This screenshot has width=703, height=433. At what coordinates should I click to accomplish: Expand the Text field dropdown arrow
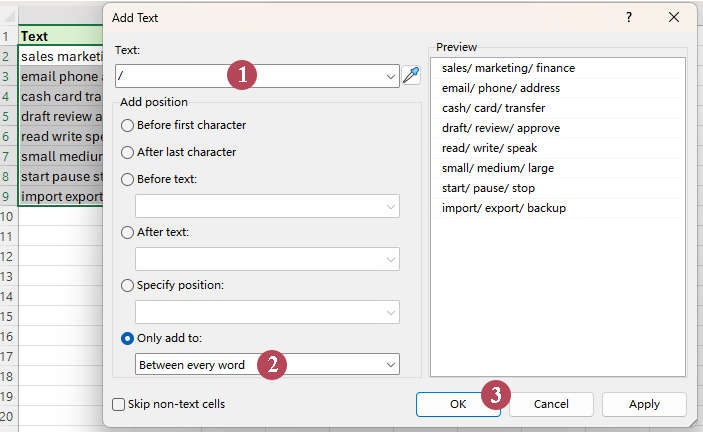click(391, 76)
